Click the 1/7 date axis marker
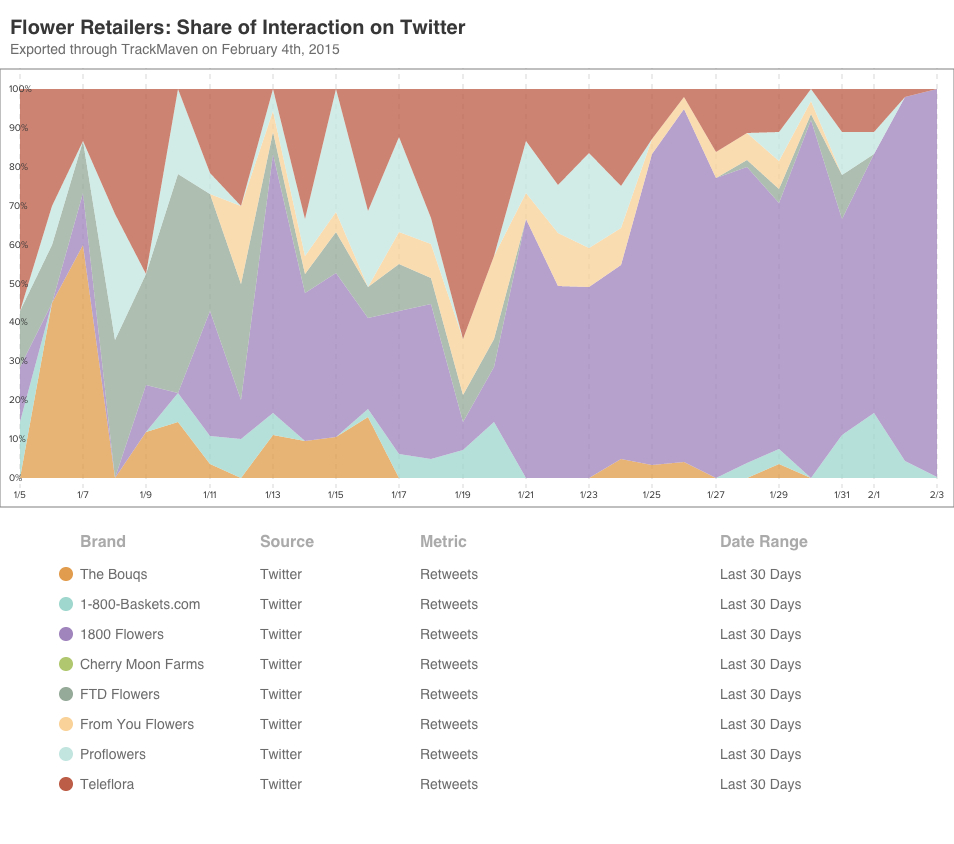This screenshot has width=954, height=844. coord(82,494)
